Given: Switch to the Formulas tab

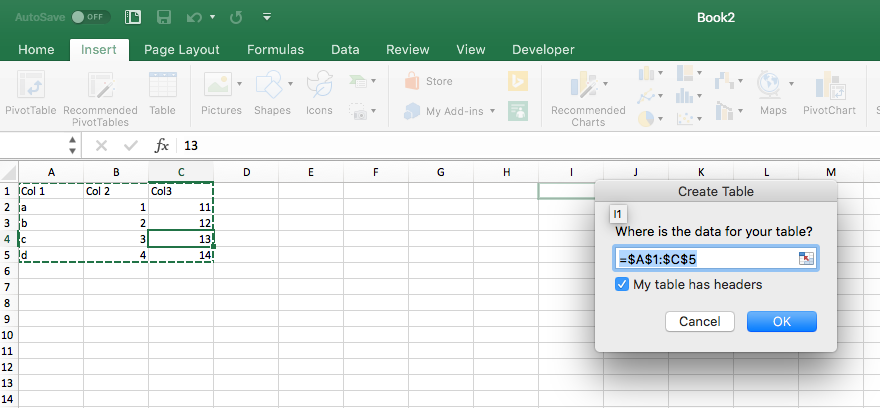Looking at the screenshot, I should pyautogui.click(x=275, y=49).
